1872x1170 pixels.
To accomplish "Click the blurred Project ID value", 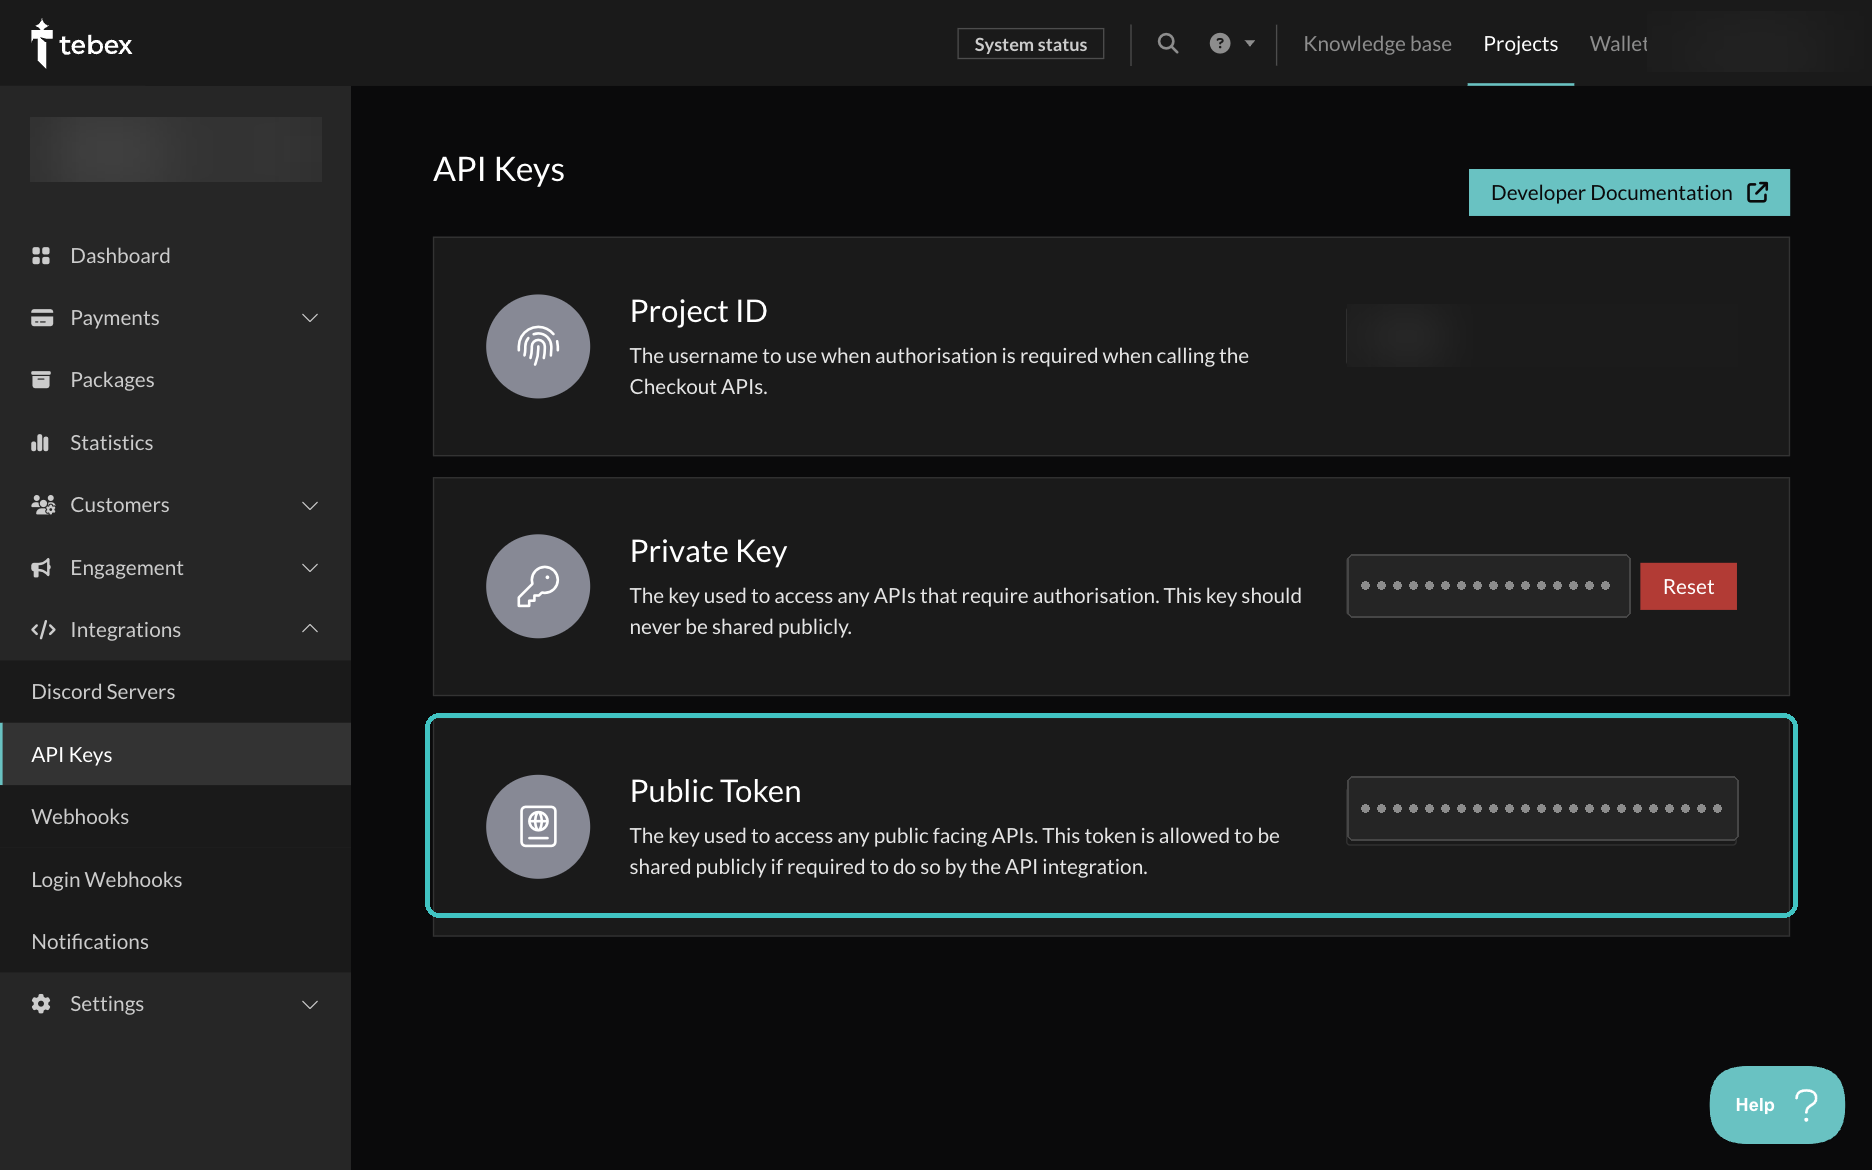I will tap(1406, 335).
